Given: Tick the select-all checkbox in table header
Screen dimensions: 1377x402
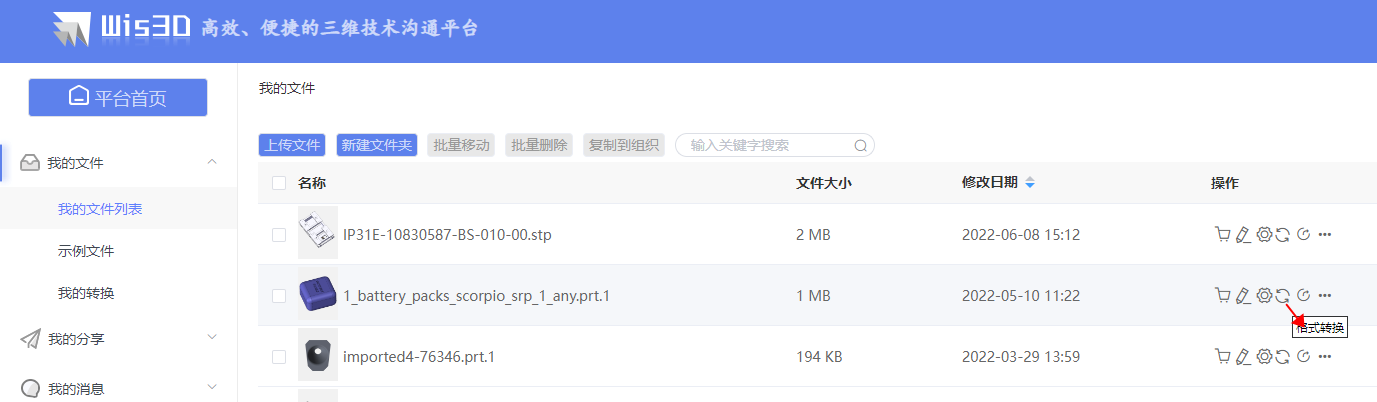Looking at the screenshot, I should (279, 183).
